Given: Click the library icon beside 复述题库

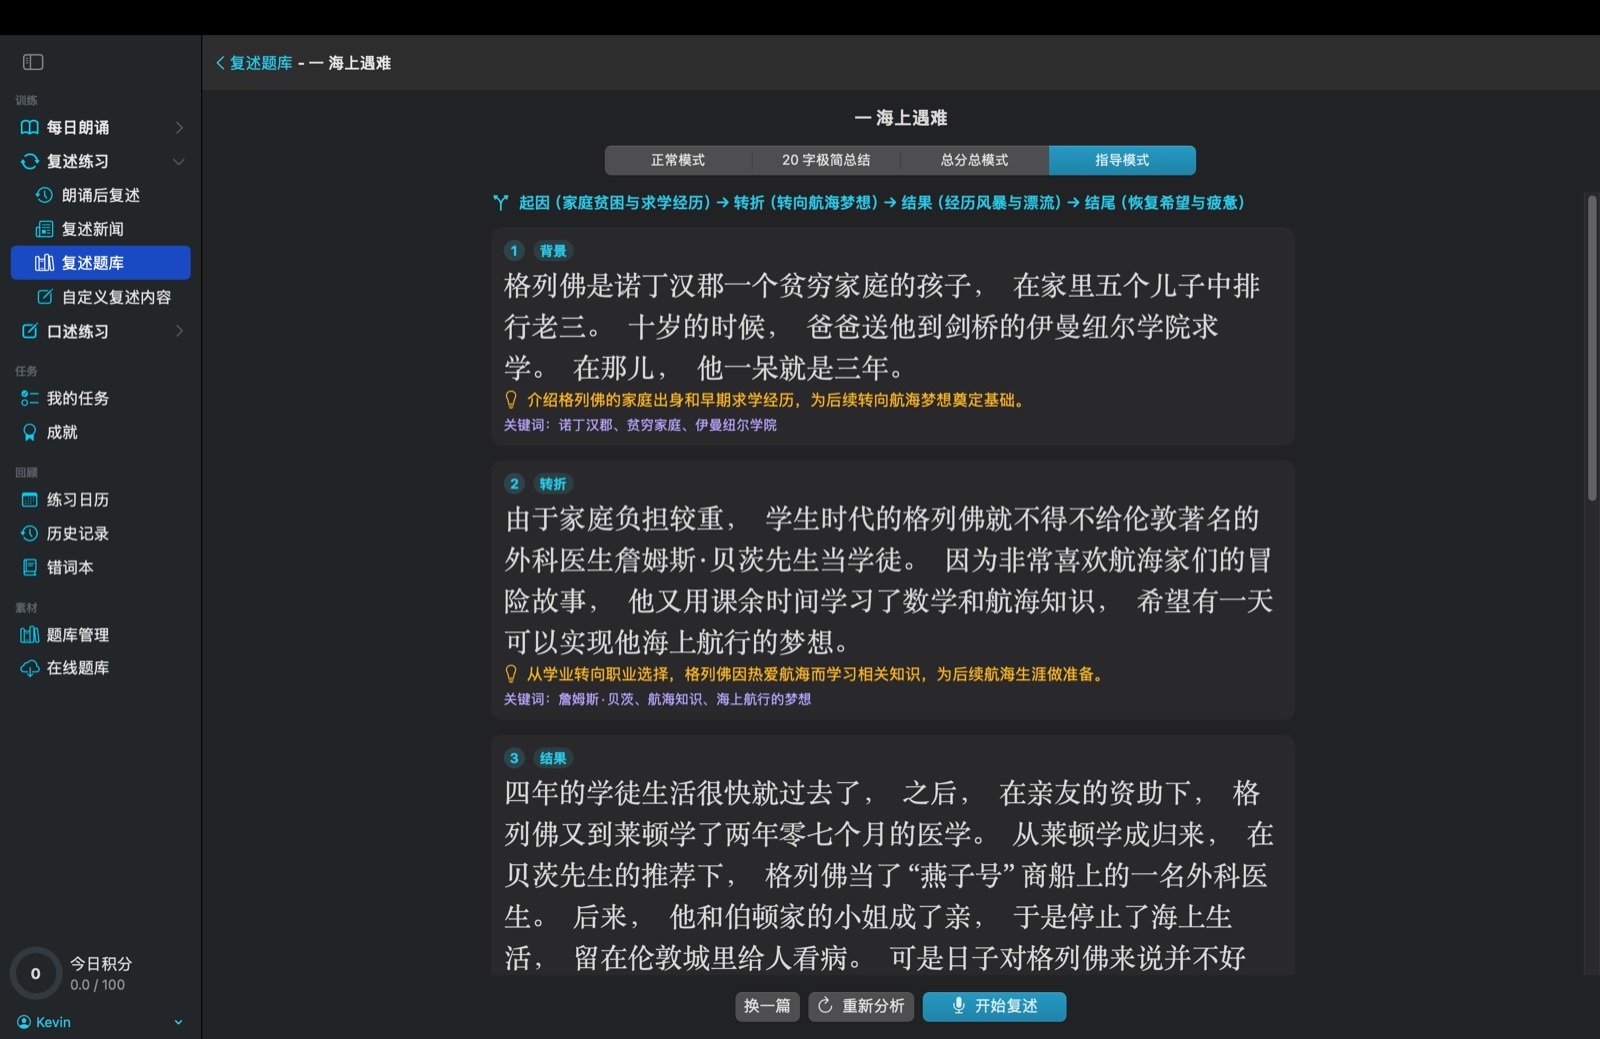Looking at the screenshot, I should [x=44, y=263].
